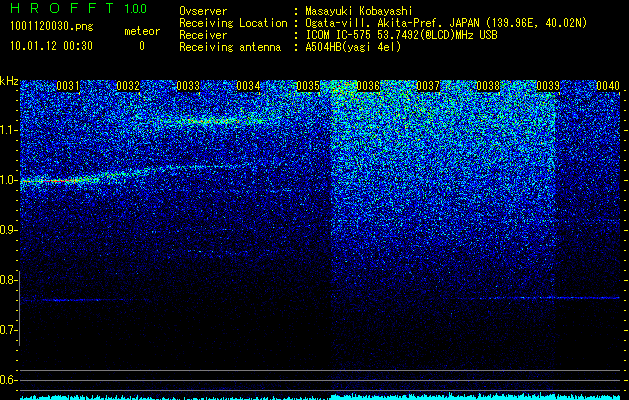Click the ICOM IC-575 receiver value
Image resolution: width=629 pixels, height=400 pixels.
point(401,35)
